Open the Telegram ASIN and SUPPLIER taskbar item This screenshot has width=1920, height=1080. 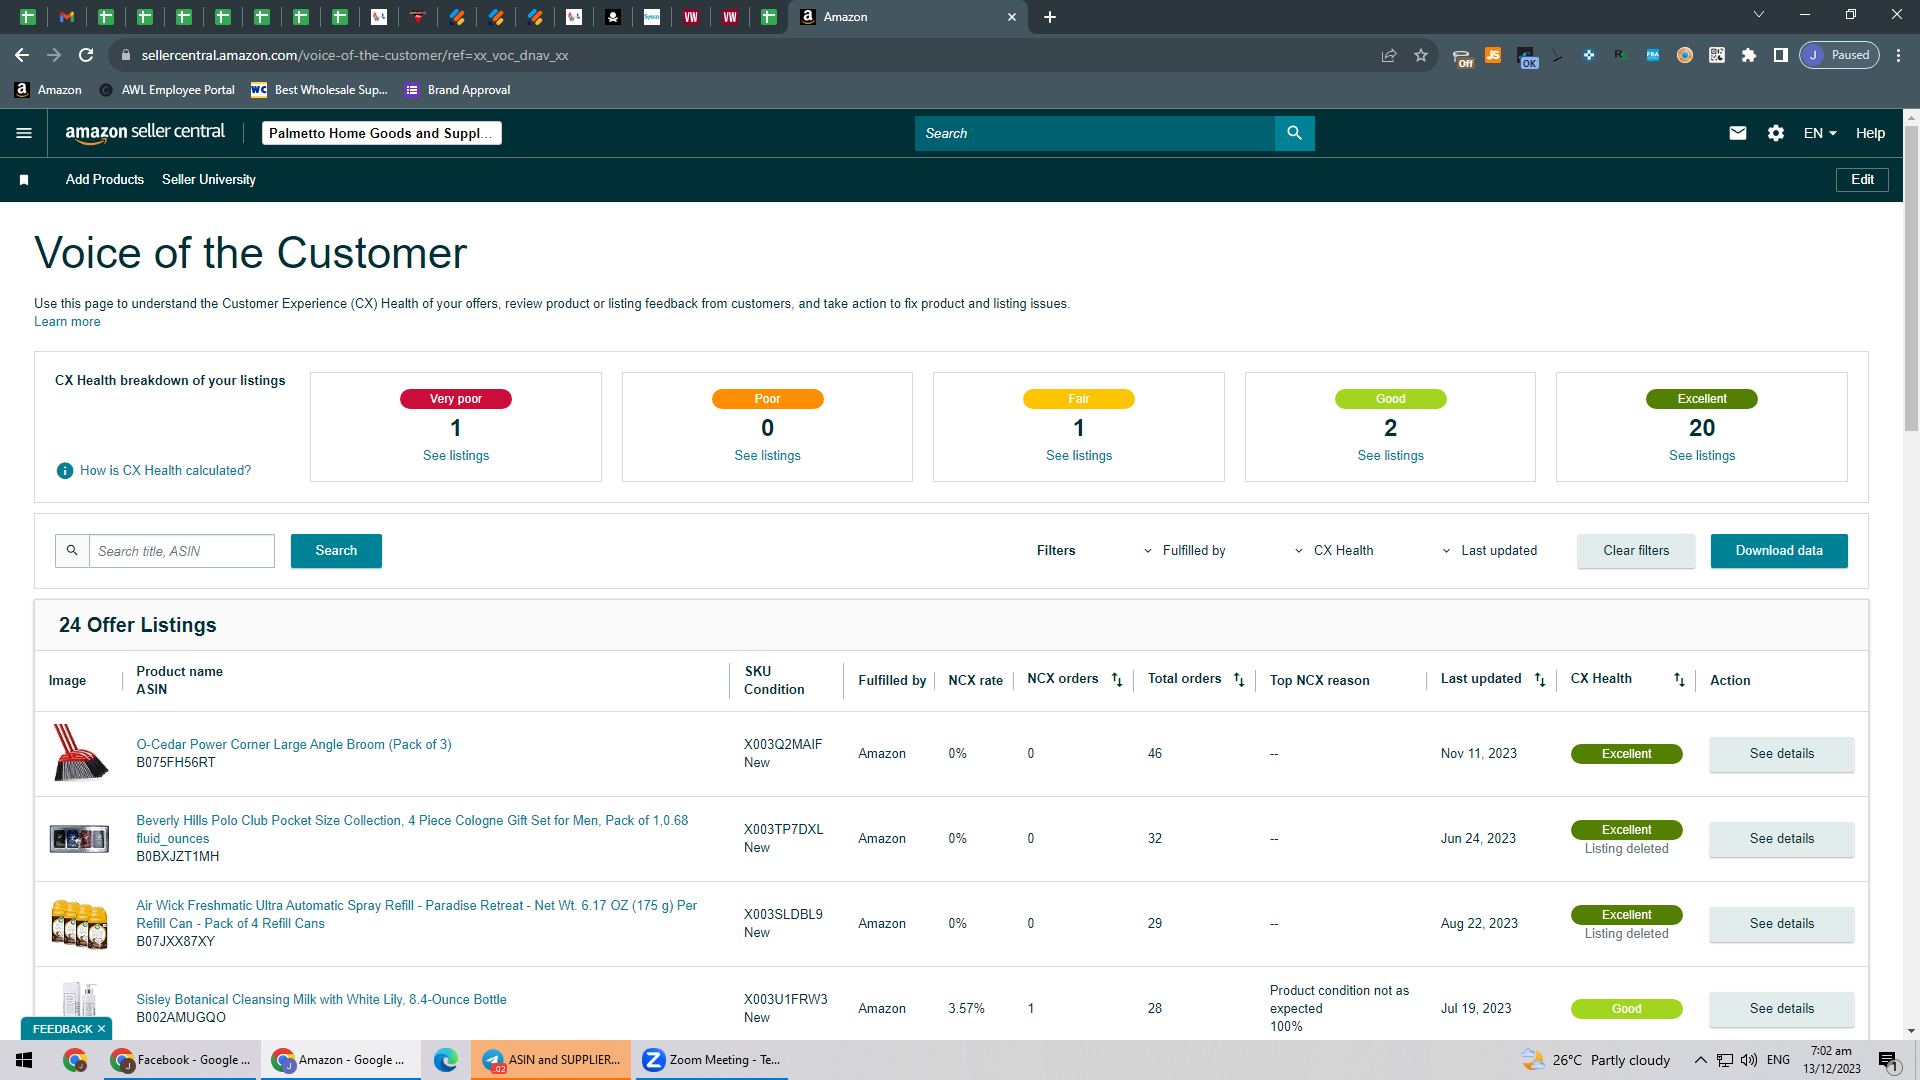click(551, 1060)
